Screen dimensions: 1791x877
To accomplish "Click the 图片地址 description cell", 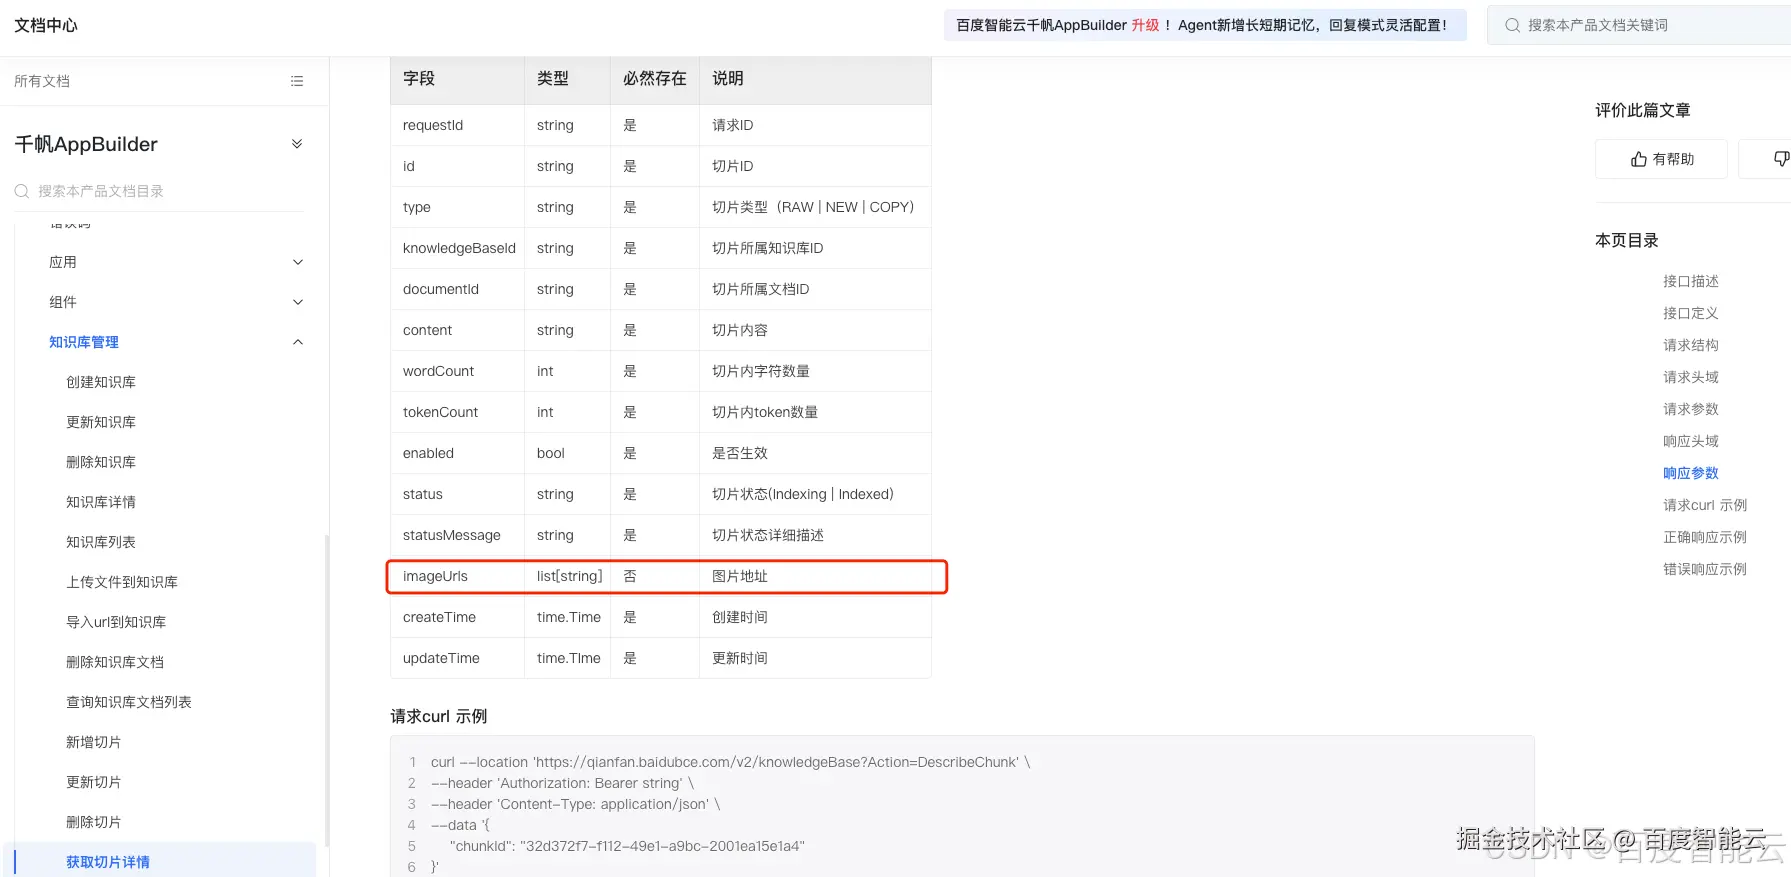I will [815, 576].
